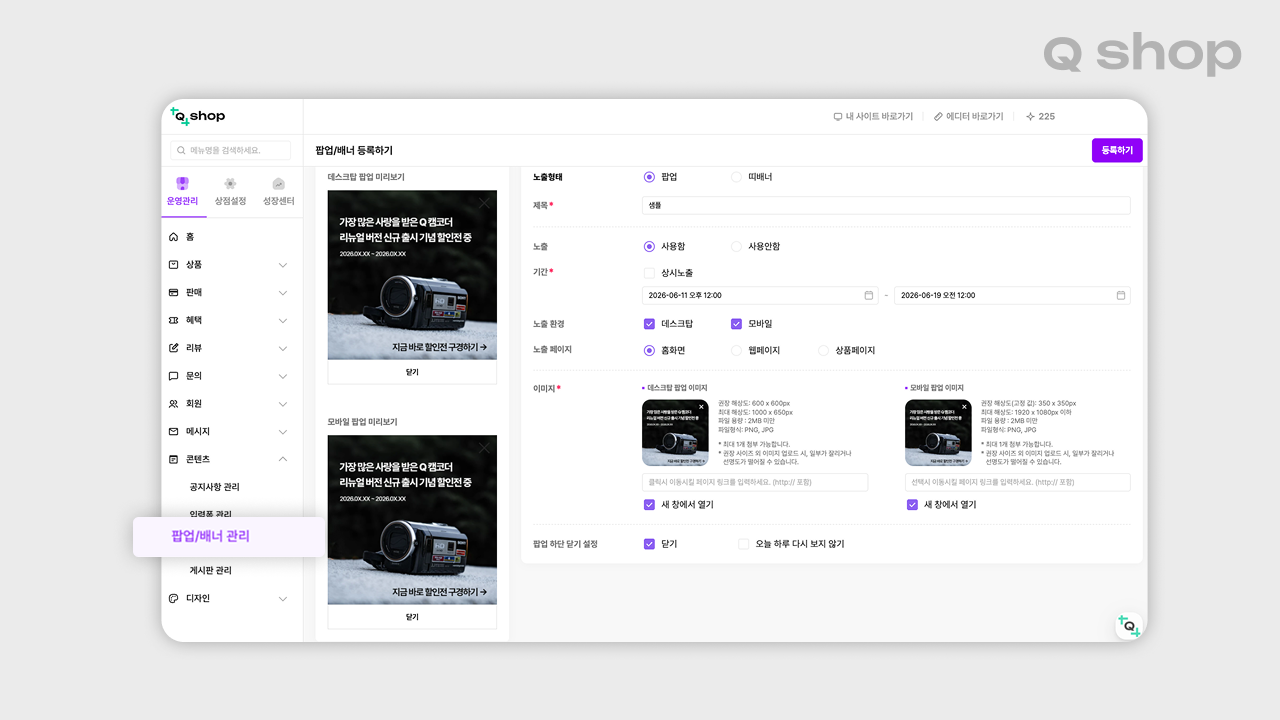The image size is (1280, 720).
Task: Click the search magnifier icon in menu search
Action: tap(181, 150)
